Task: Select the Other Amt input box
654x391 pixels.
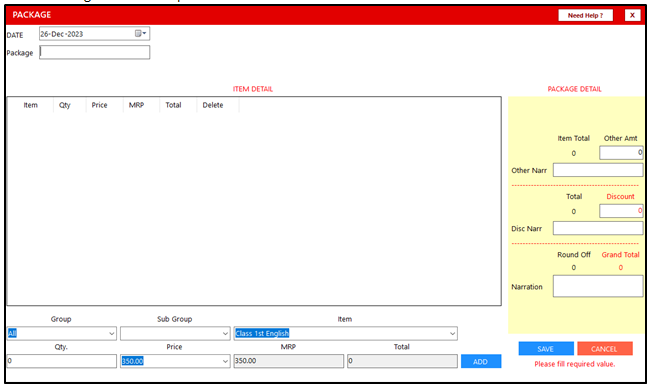Action: [x=621, y=153]
